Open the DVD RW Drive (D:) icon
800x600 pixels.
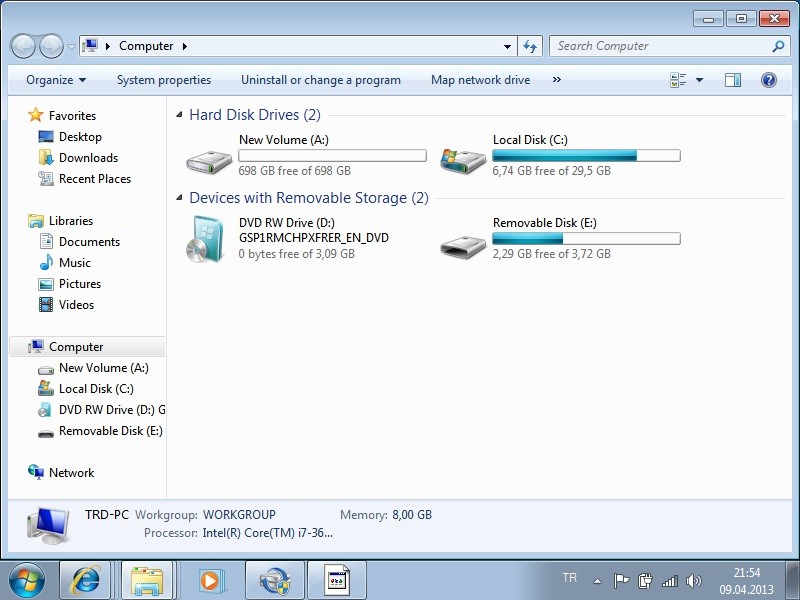207,240
